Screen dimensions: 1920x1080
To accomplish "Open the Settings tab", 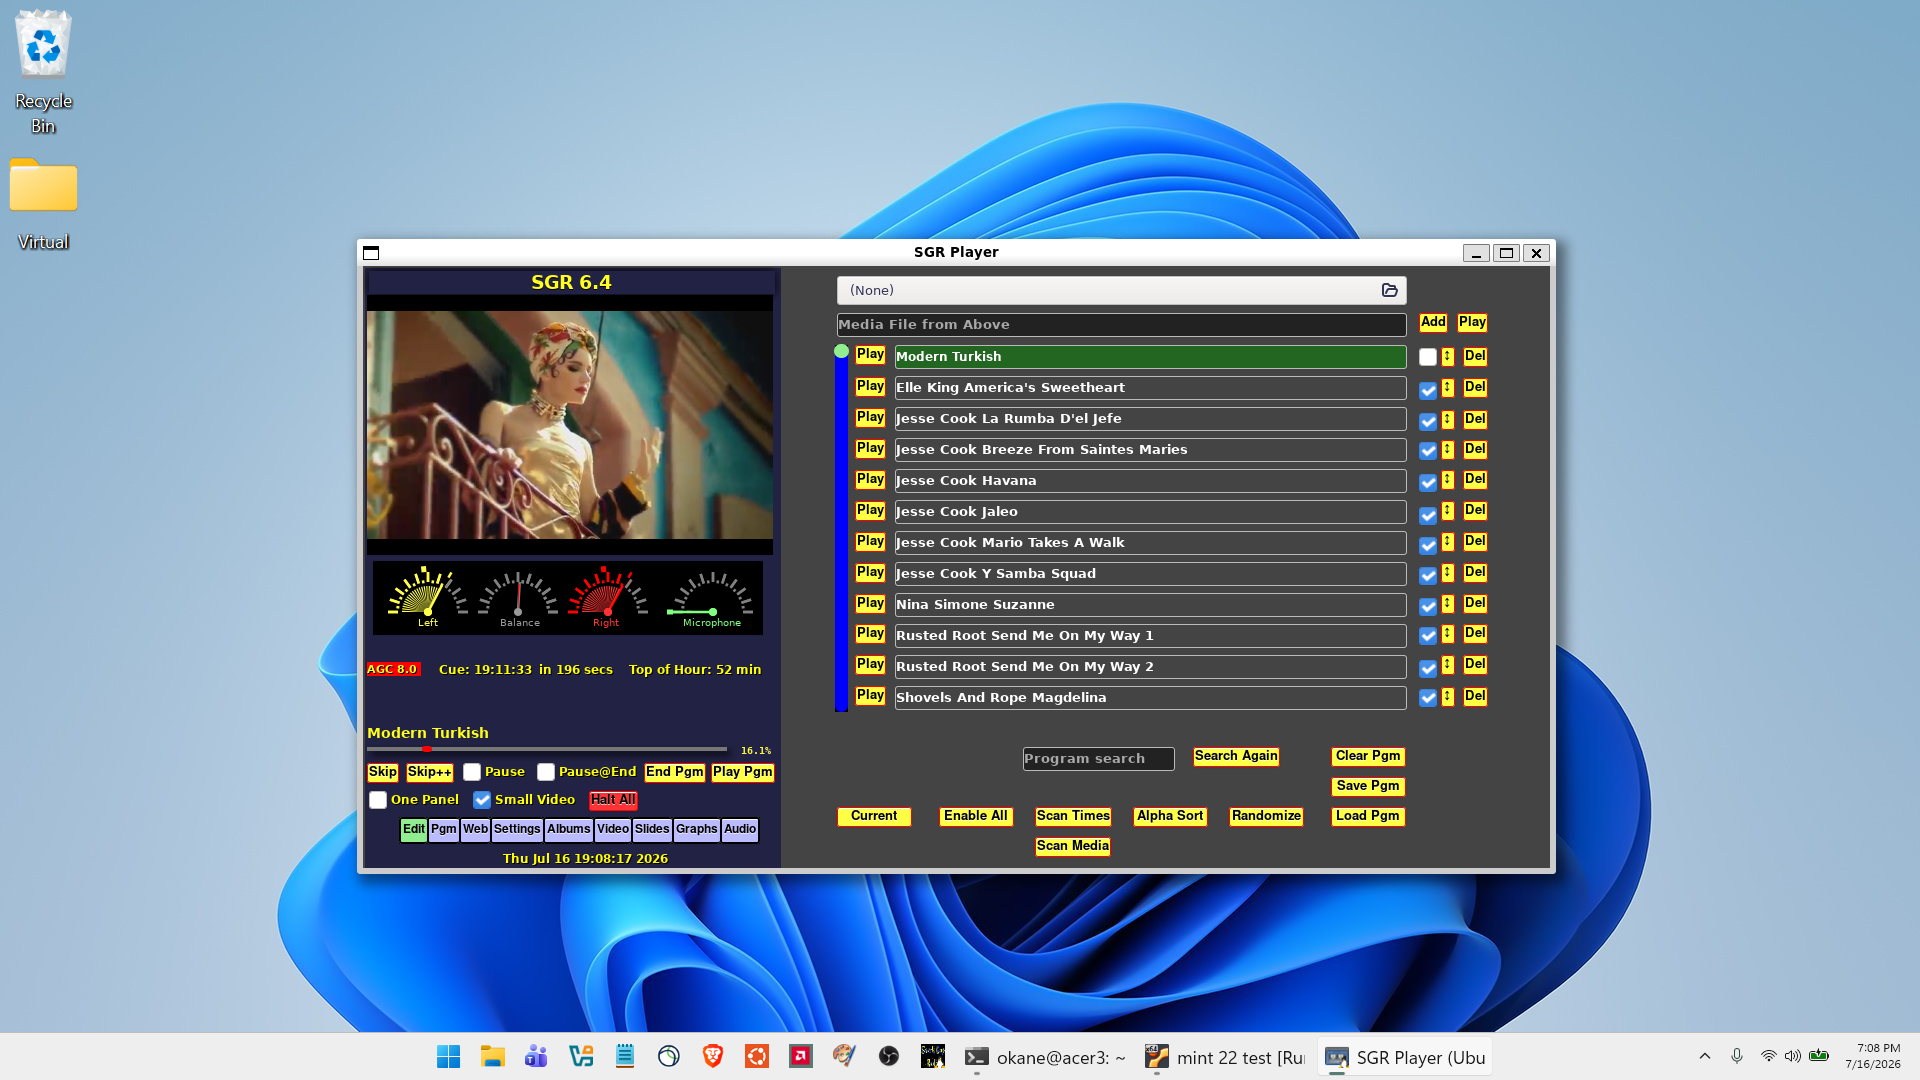I will pyautogui.click(x=517, y=829).
